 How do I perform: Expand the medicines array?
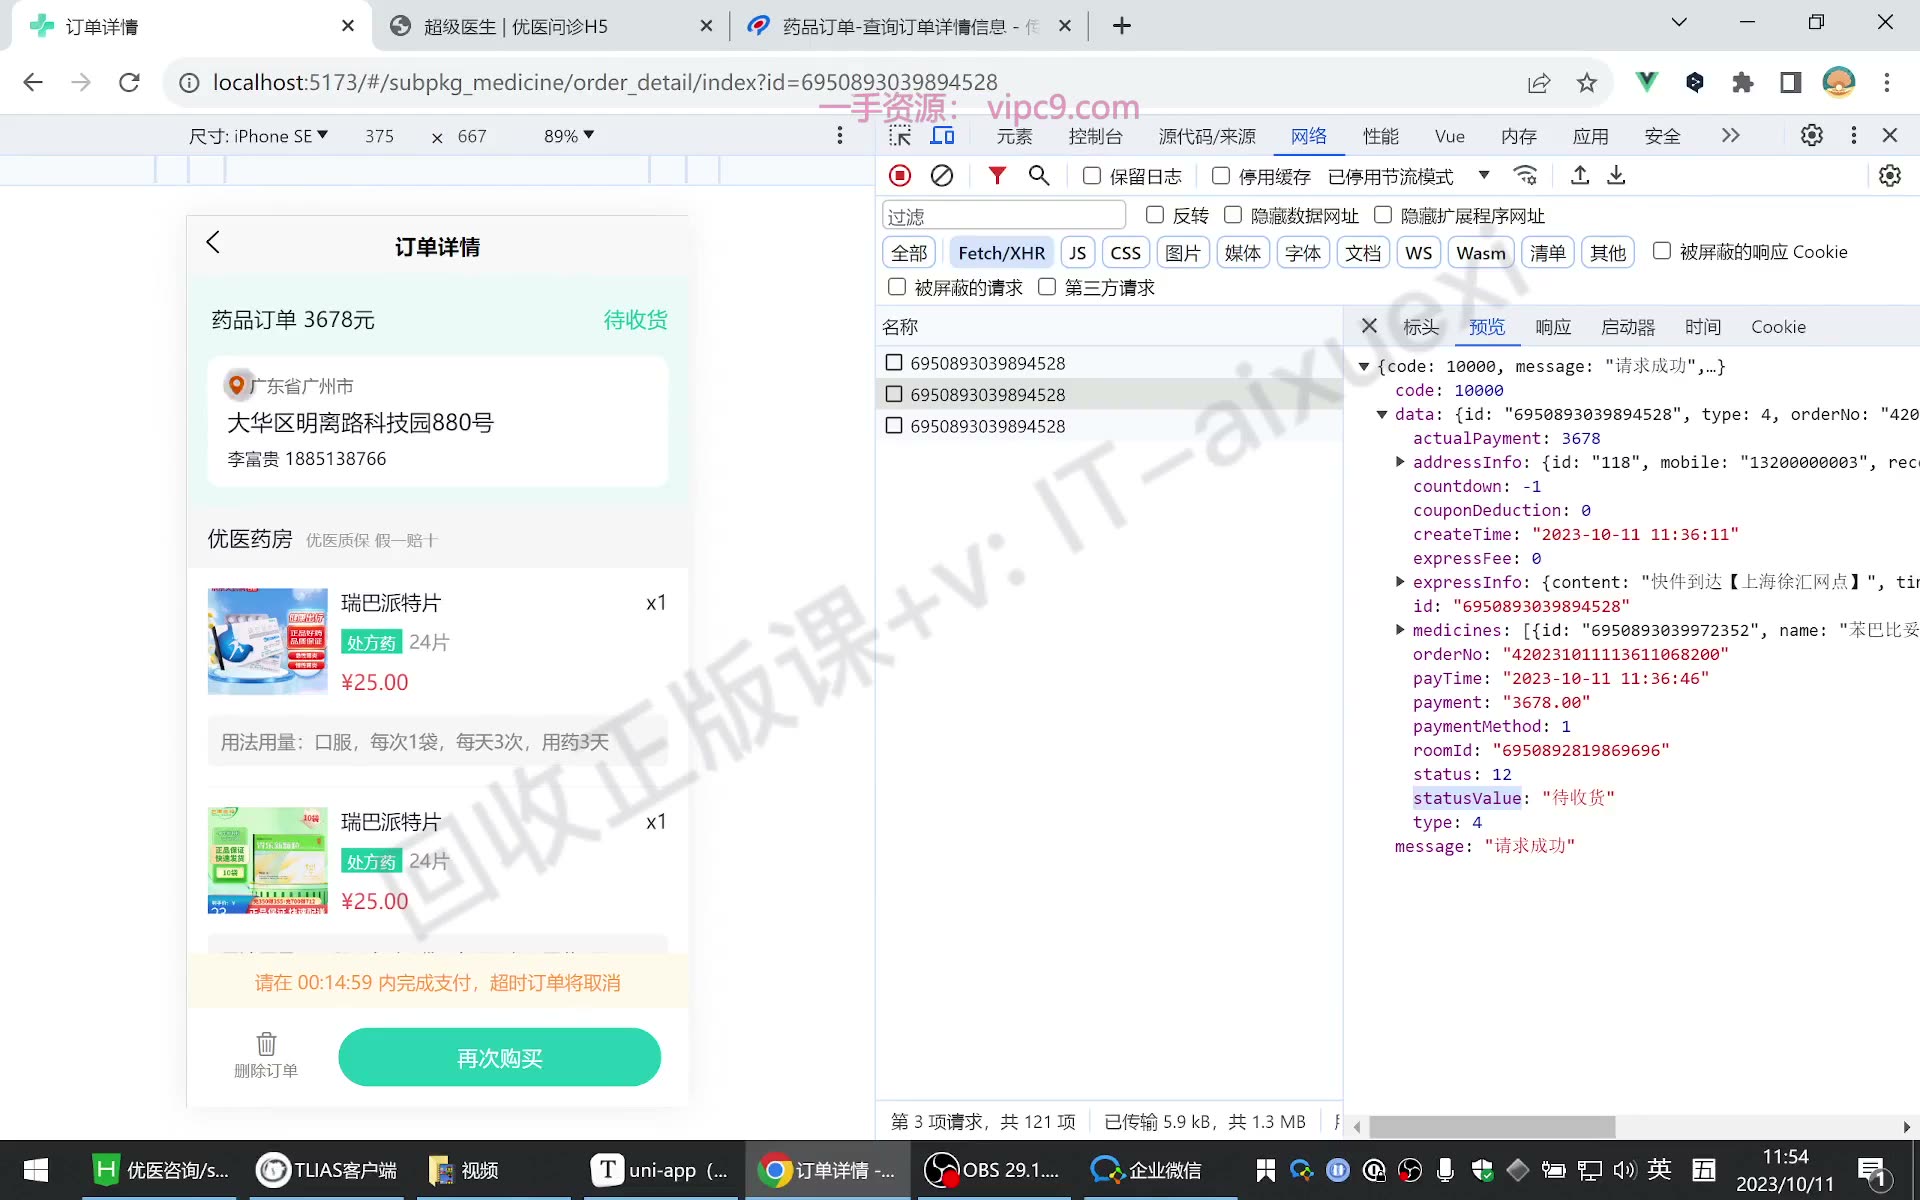1400,630
